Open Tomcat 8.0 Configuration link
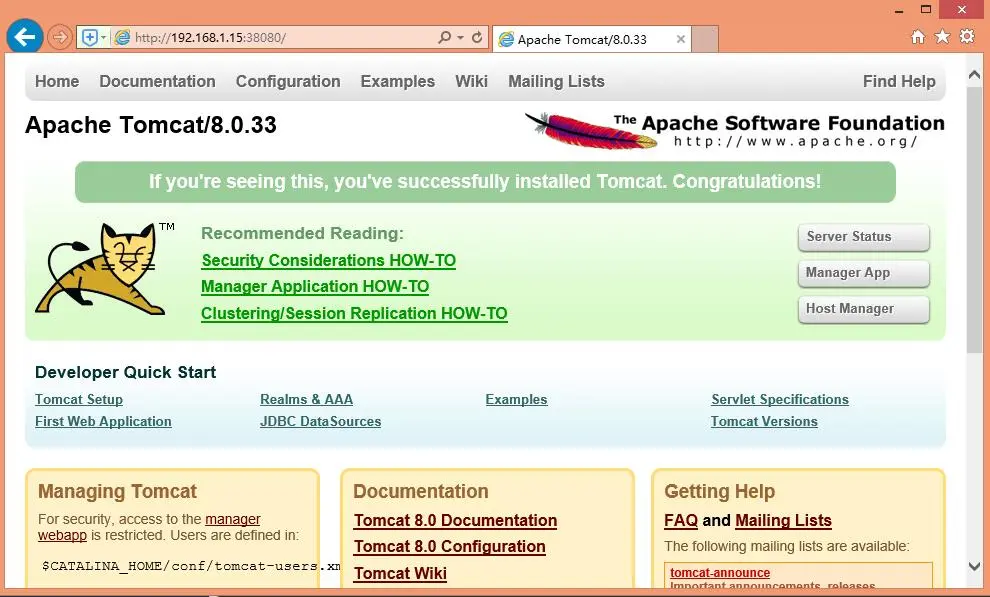 click(x=450, y=547)
